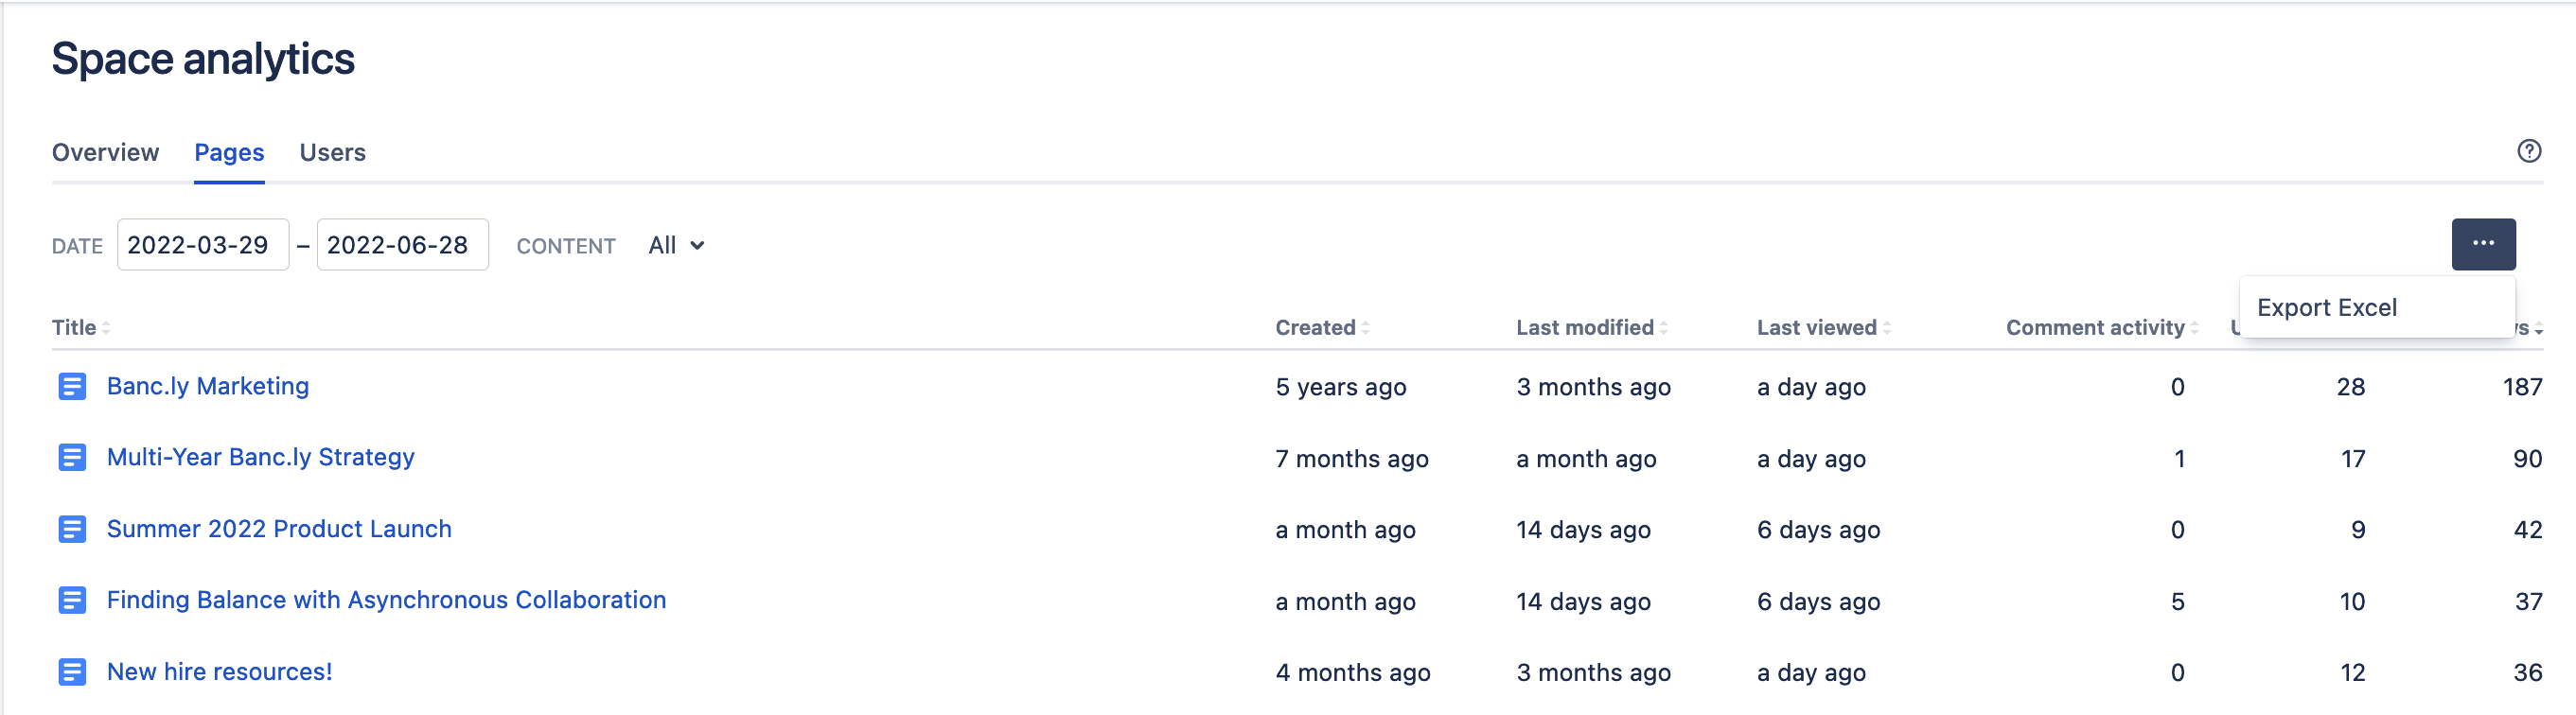Click the page icon beside Finding Balance with Asynchronous Collaboration
Image resolution: width=2576 pixels, height=715 pixels.
click(x=71, y=600)
